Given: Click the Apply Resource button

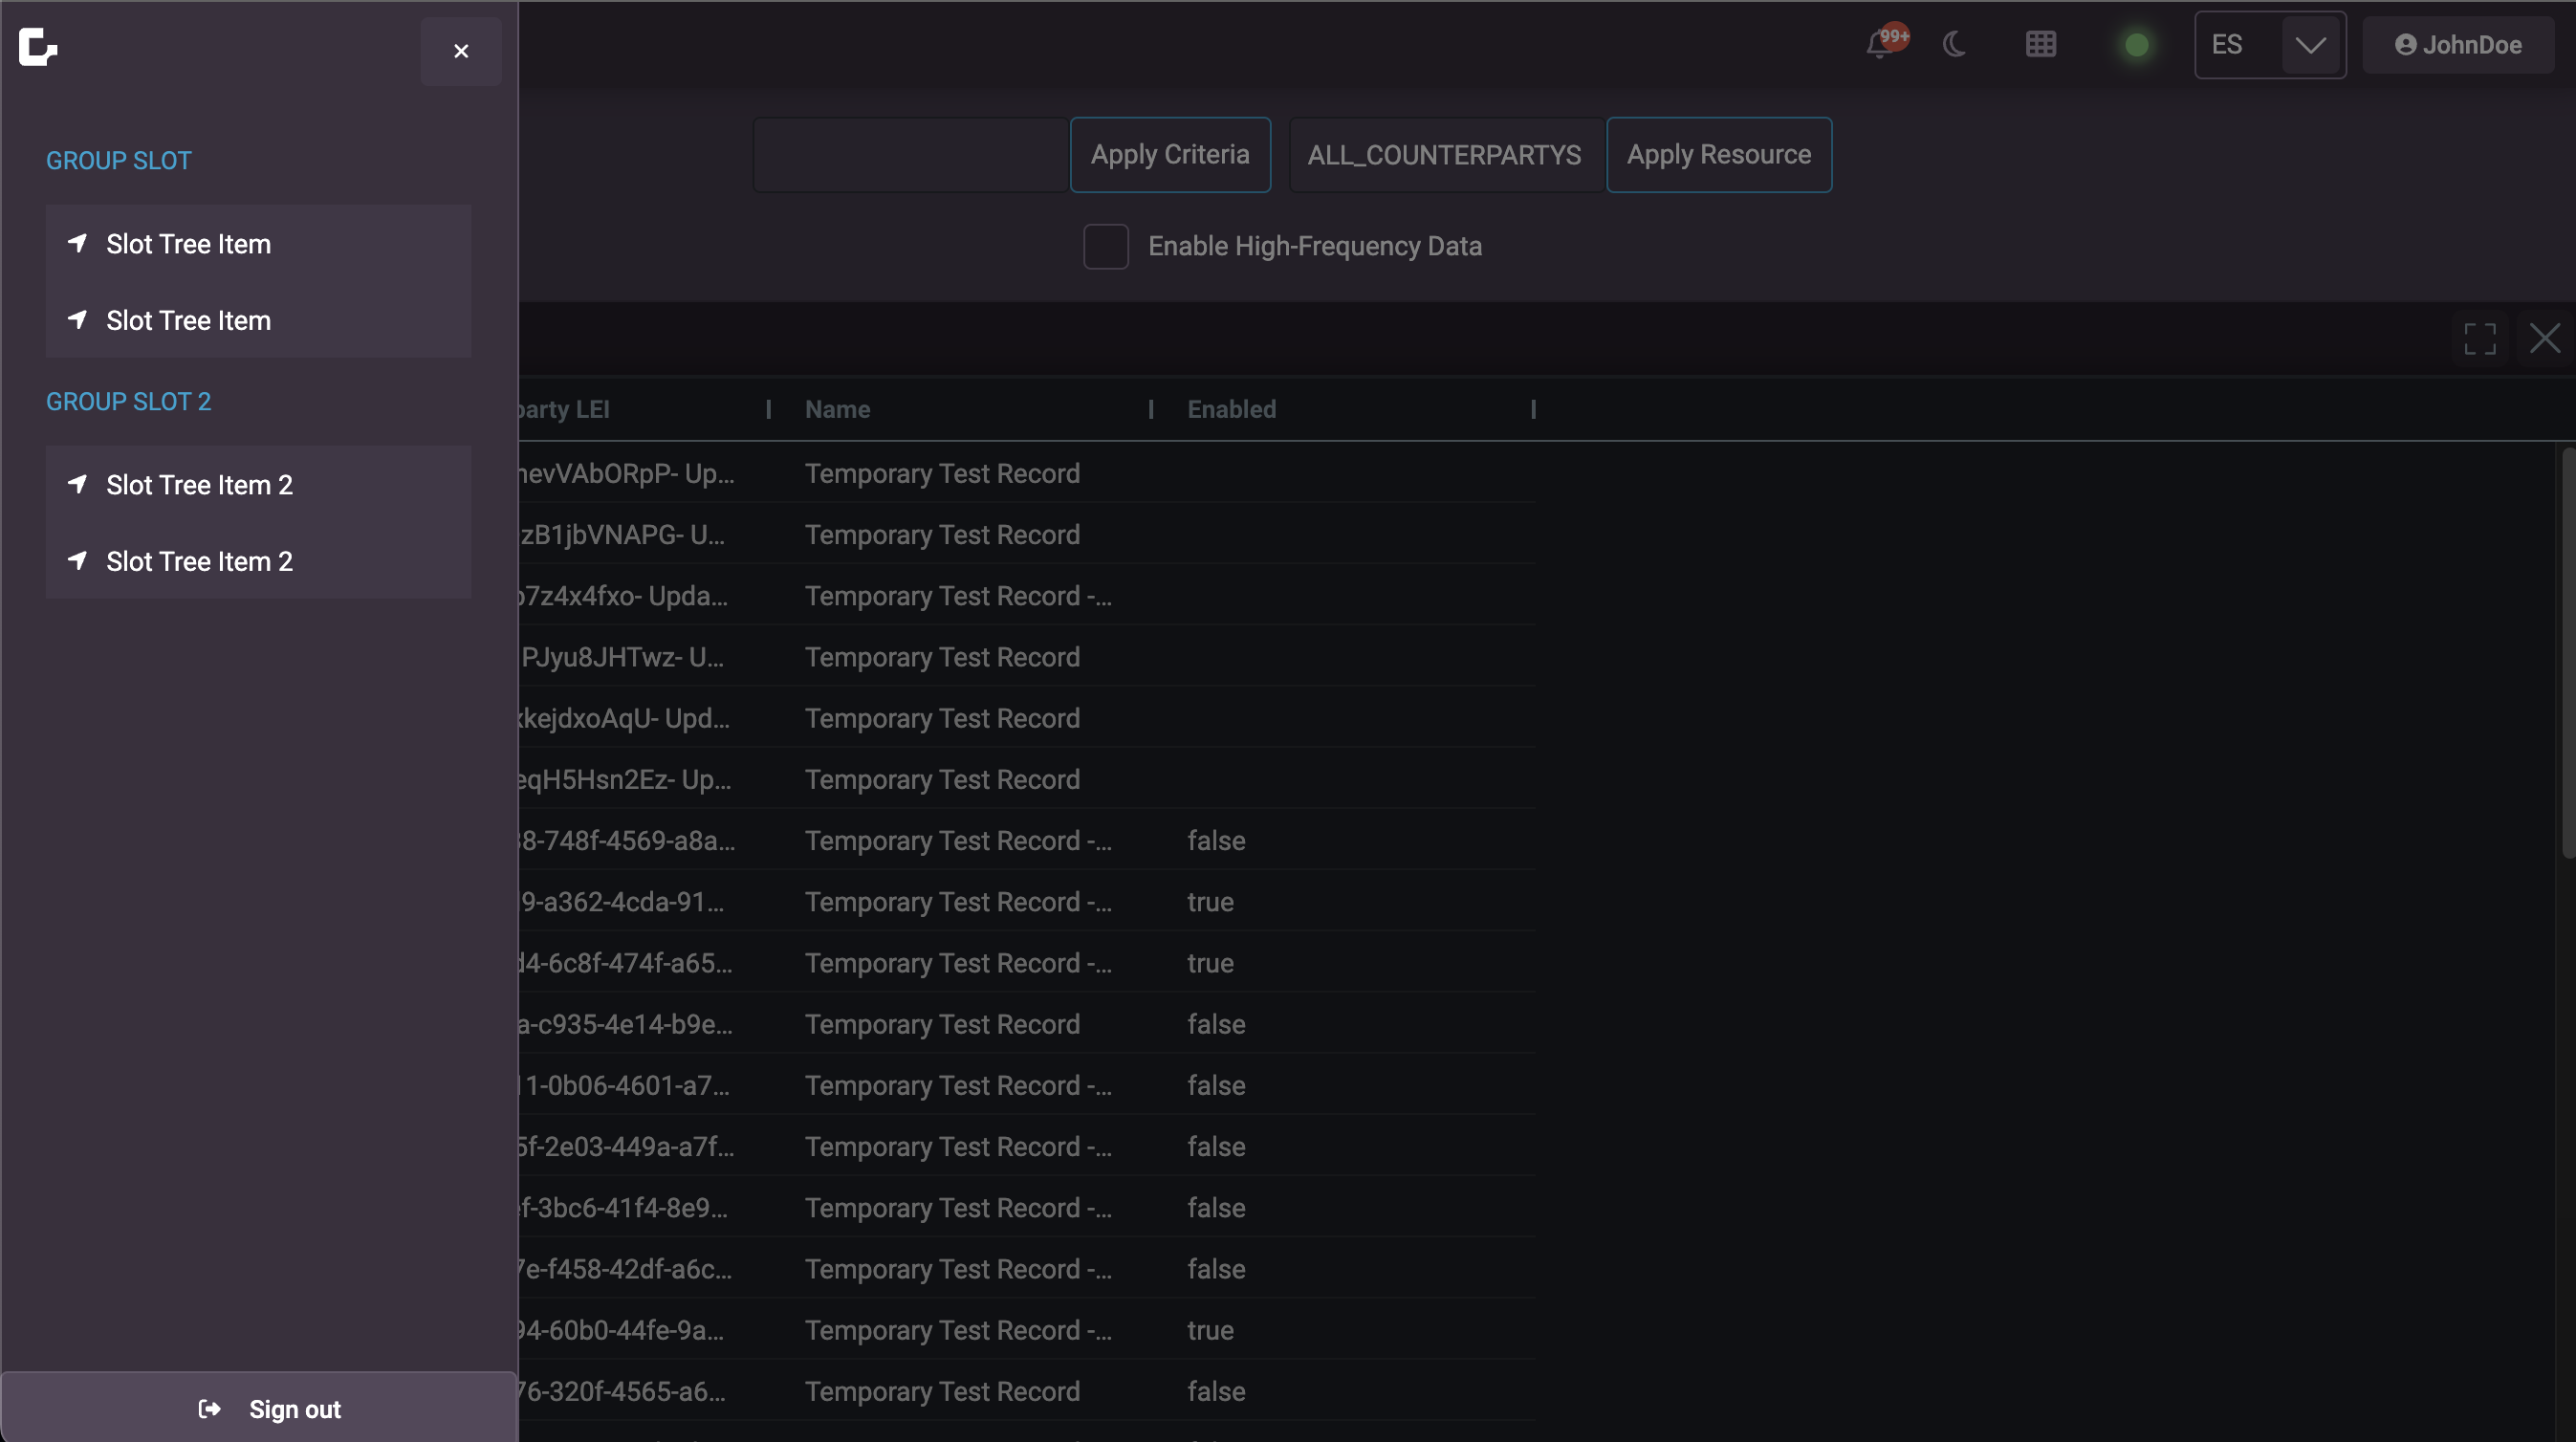Looking at the screenshot, I should [x=1718, y=154].
